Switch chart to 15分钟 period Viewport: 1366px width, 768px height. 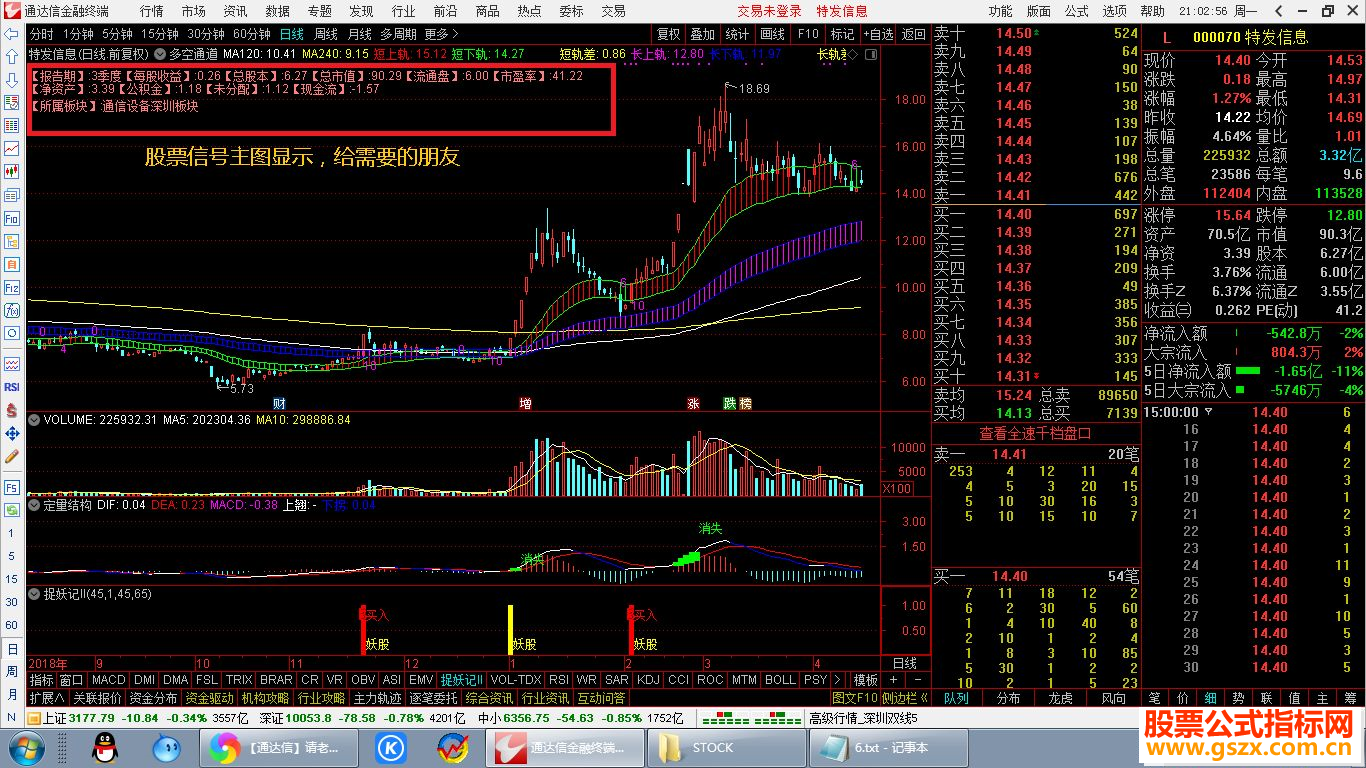click(160, 34)
